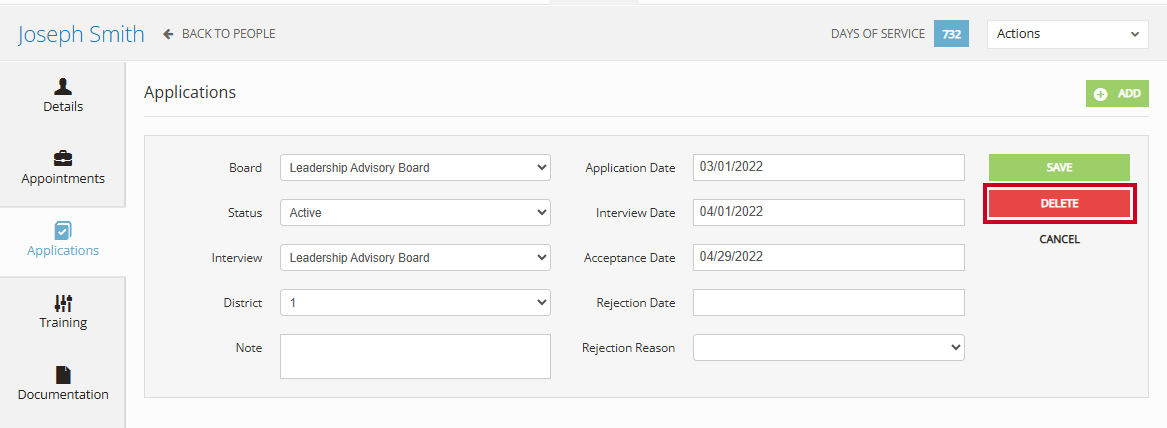Click the empty Rejection Date field
The width and height of the screenshot is (1167, 428).
[x=828, y=302]
